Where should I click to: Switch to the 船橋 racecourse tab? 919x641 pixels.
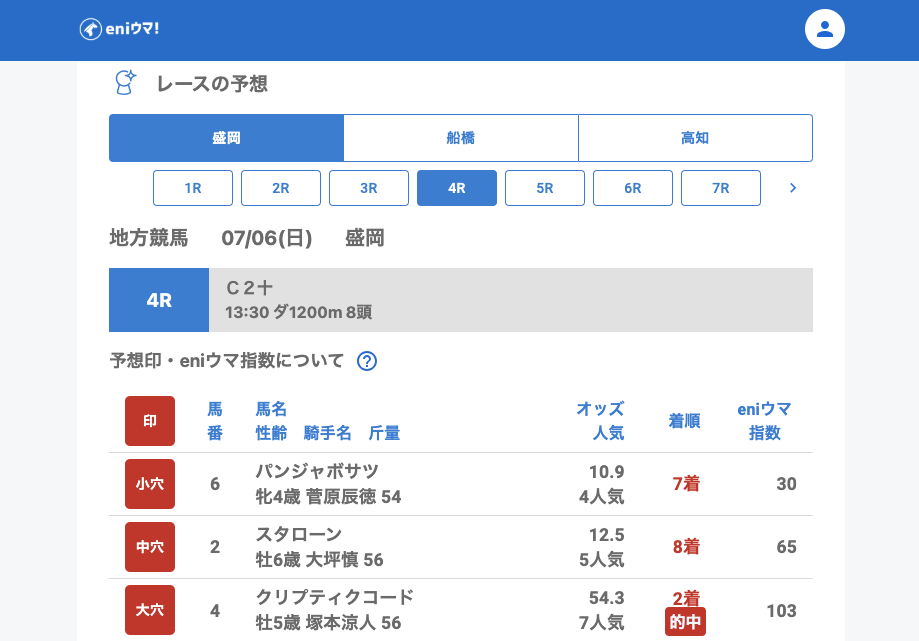click(x=461, y=138)
